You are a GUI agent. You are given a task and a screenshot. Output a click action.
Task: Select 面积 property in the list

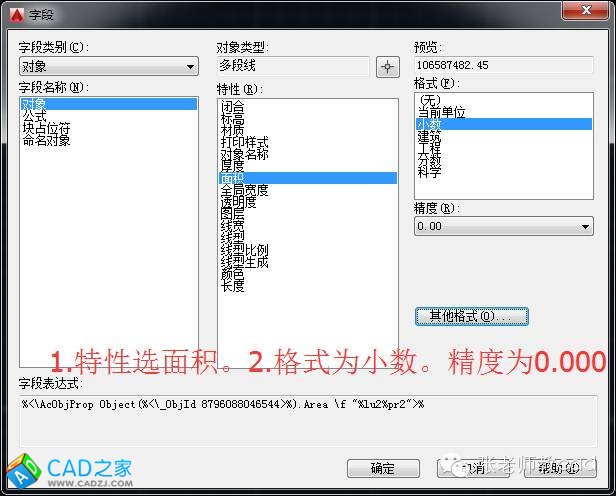(232, 177)
